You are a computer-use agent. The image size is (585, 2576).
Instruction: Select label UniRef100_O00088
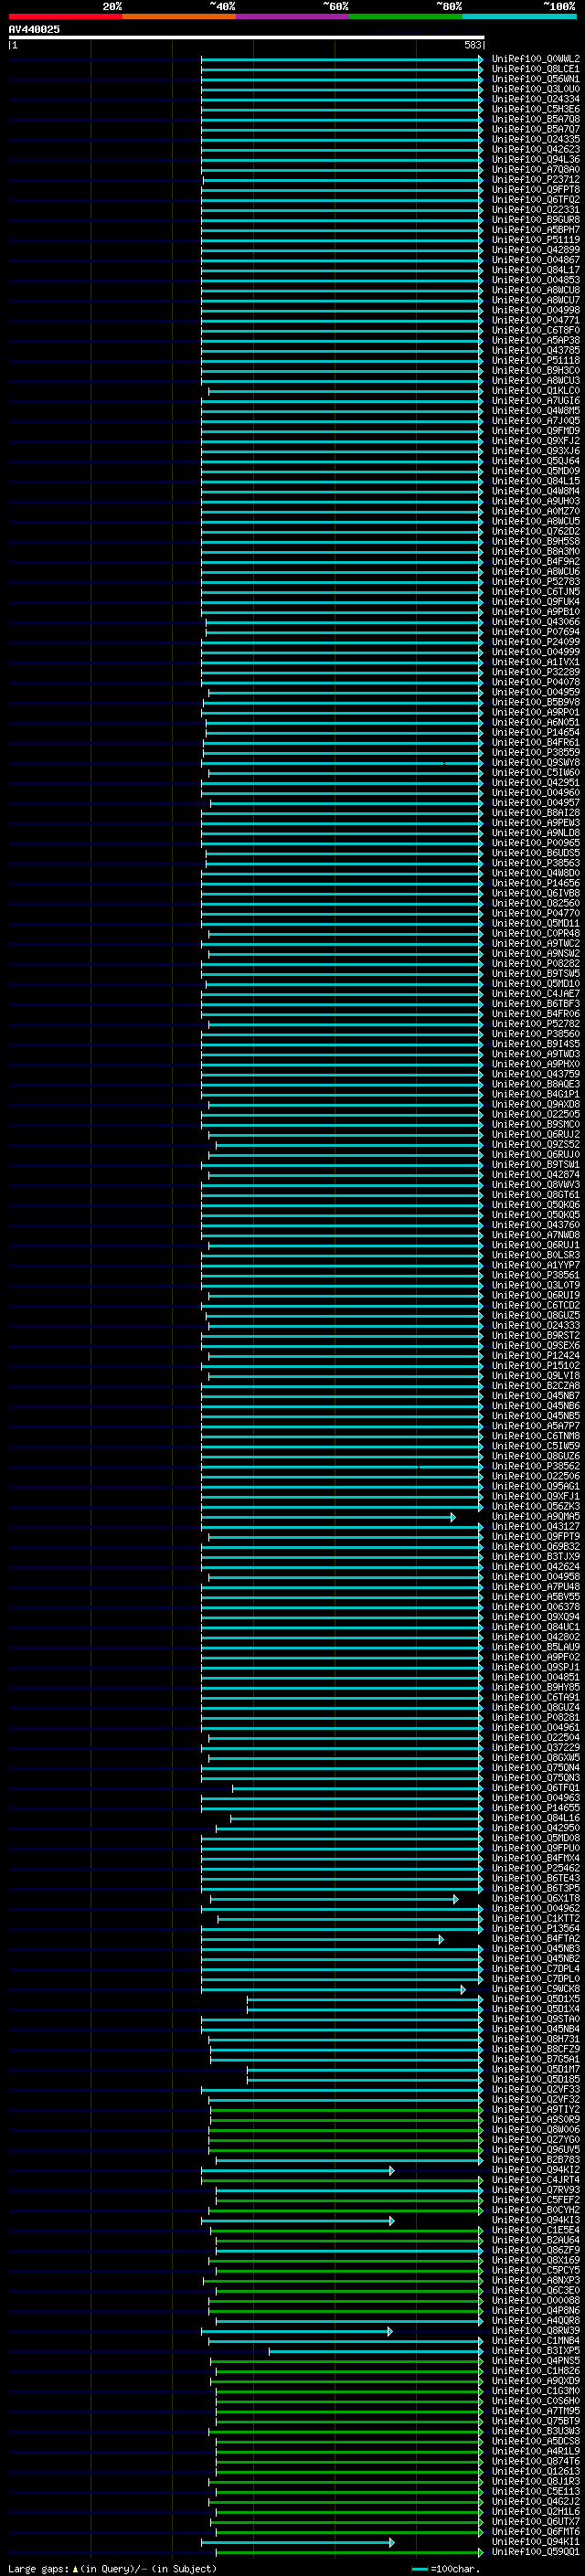click(536, 2300)
